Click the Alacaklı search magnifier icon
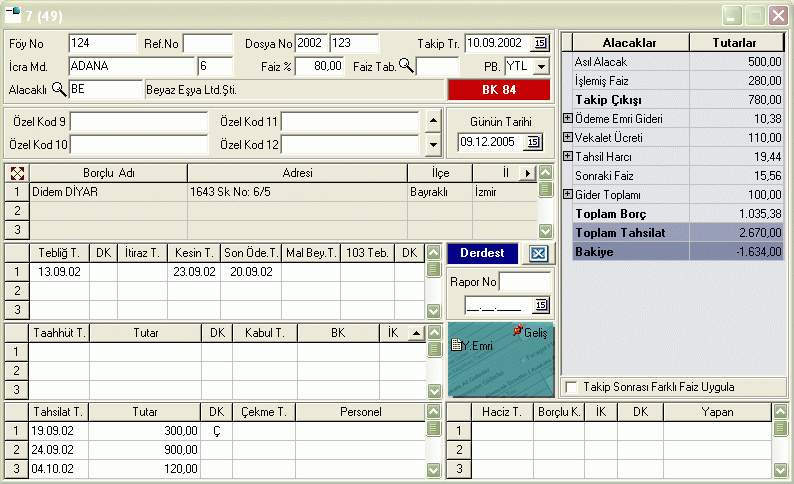The width and height of the screenshot is (794, 484). pyautogui.click(x=59, y=89)
